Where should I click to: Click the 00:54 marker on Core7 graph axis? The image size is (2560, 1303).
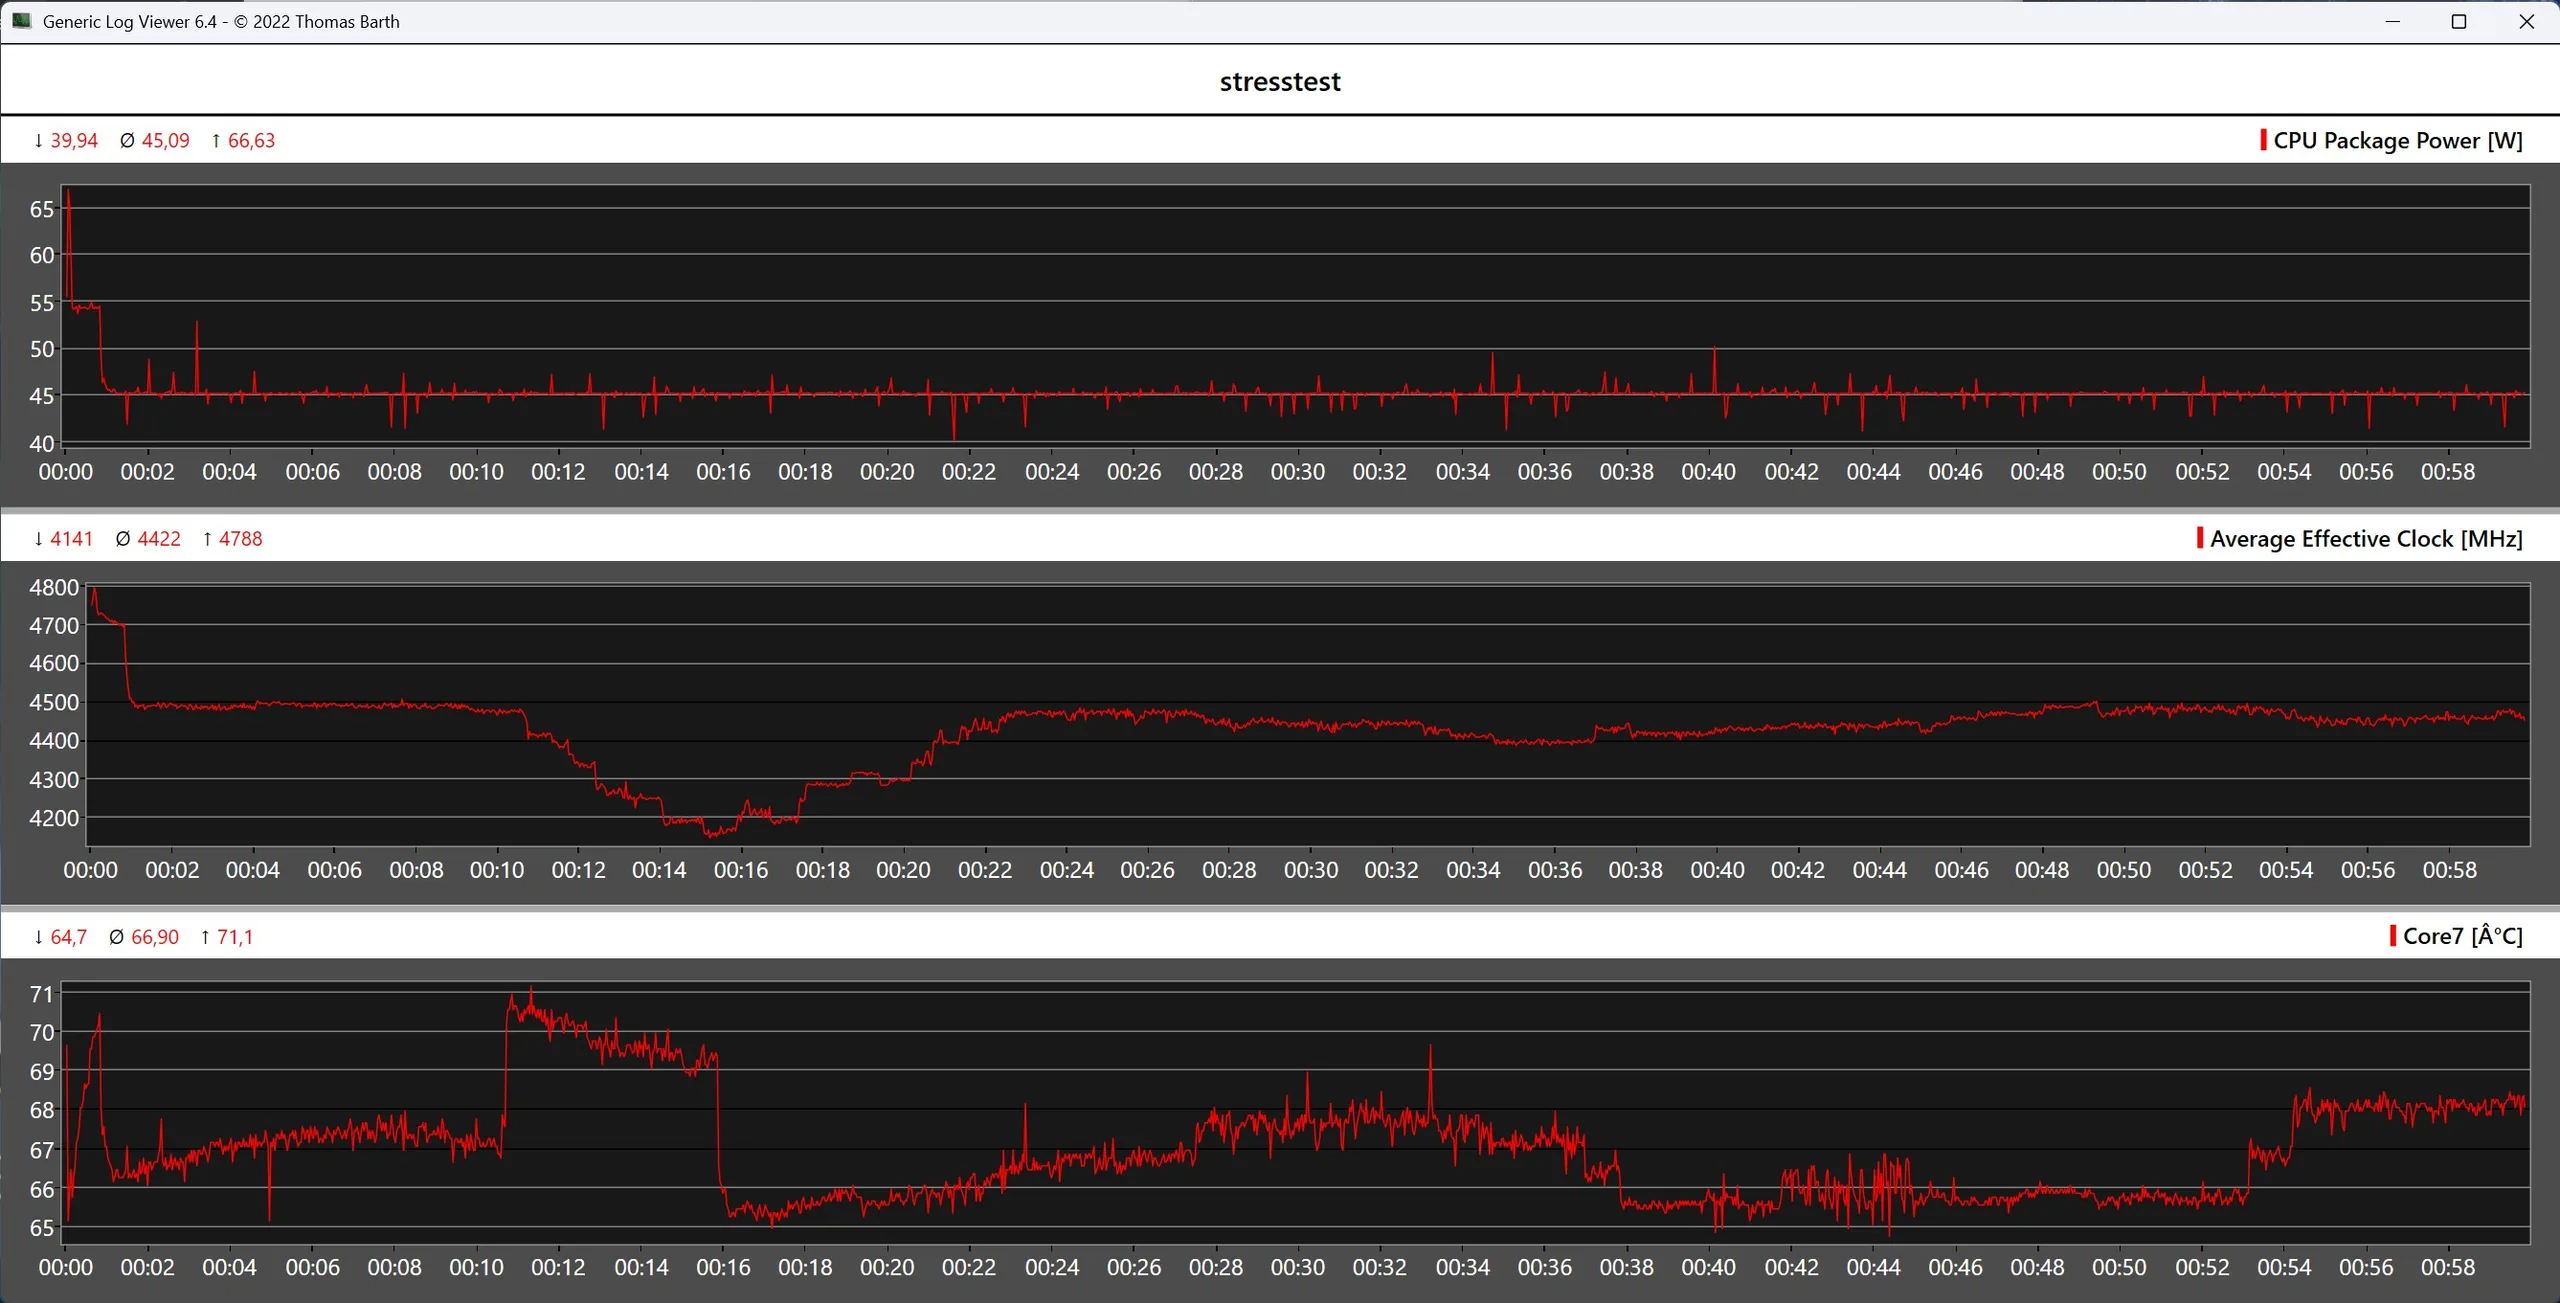[2283, 1268]
